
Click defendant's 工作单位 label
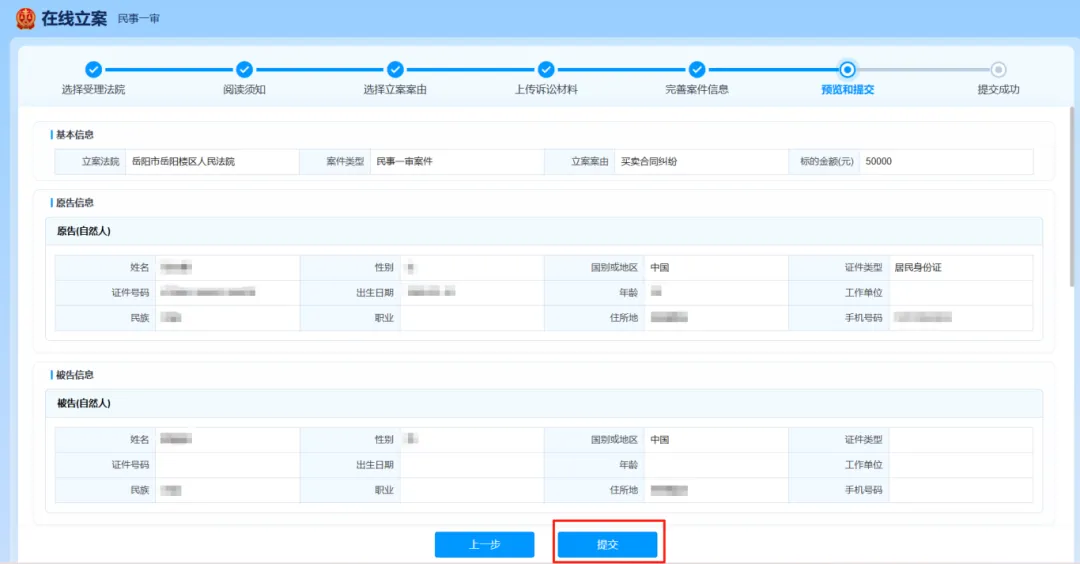coord(864,466)
